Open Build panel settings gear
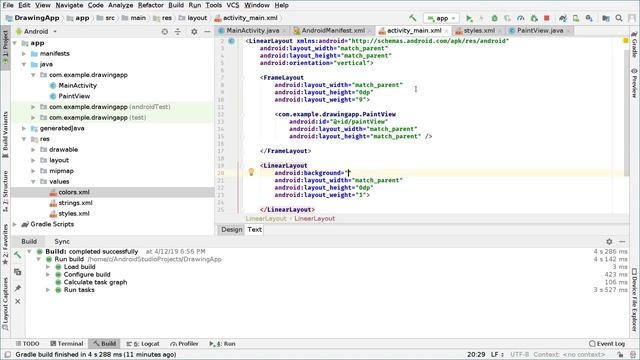This screenshot has height=360, width=640. [x=609, y=241]
